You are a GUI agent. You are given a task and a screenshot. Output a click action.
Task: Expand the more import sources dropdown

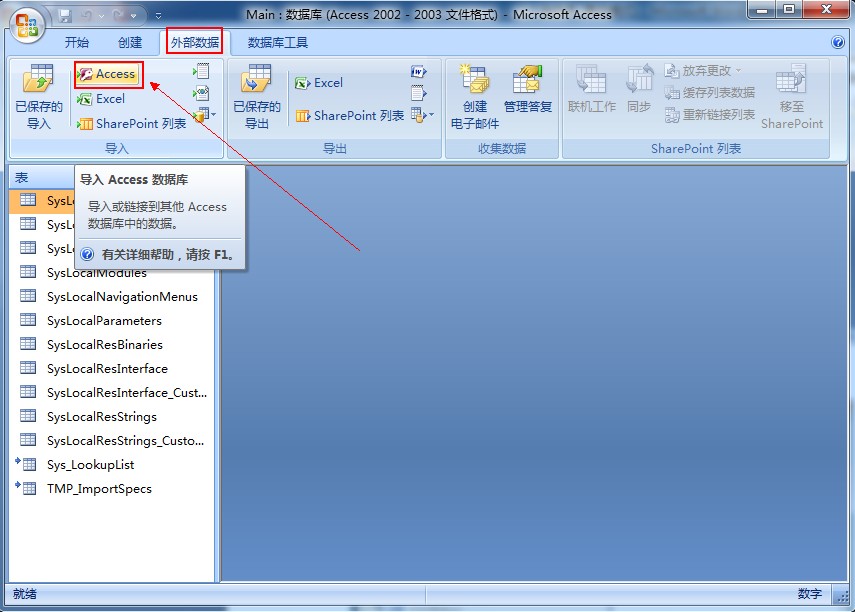click(x=204, y=115)
